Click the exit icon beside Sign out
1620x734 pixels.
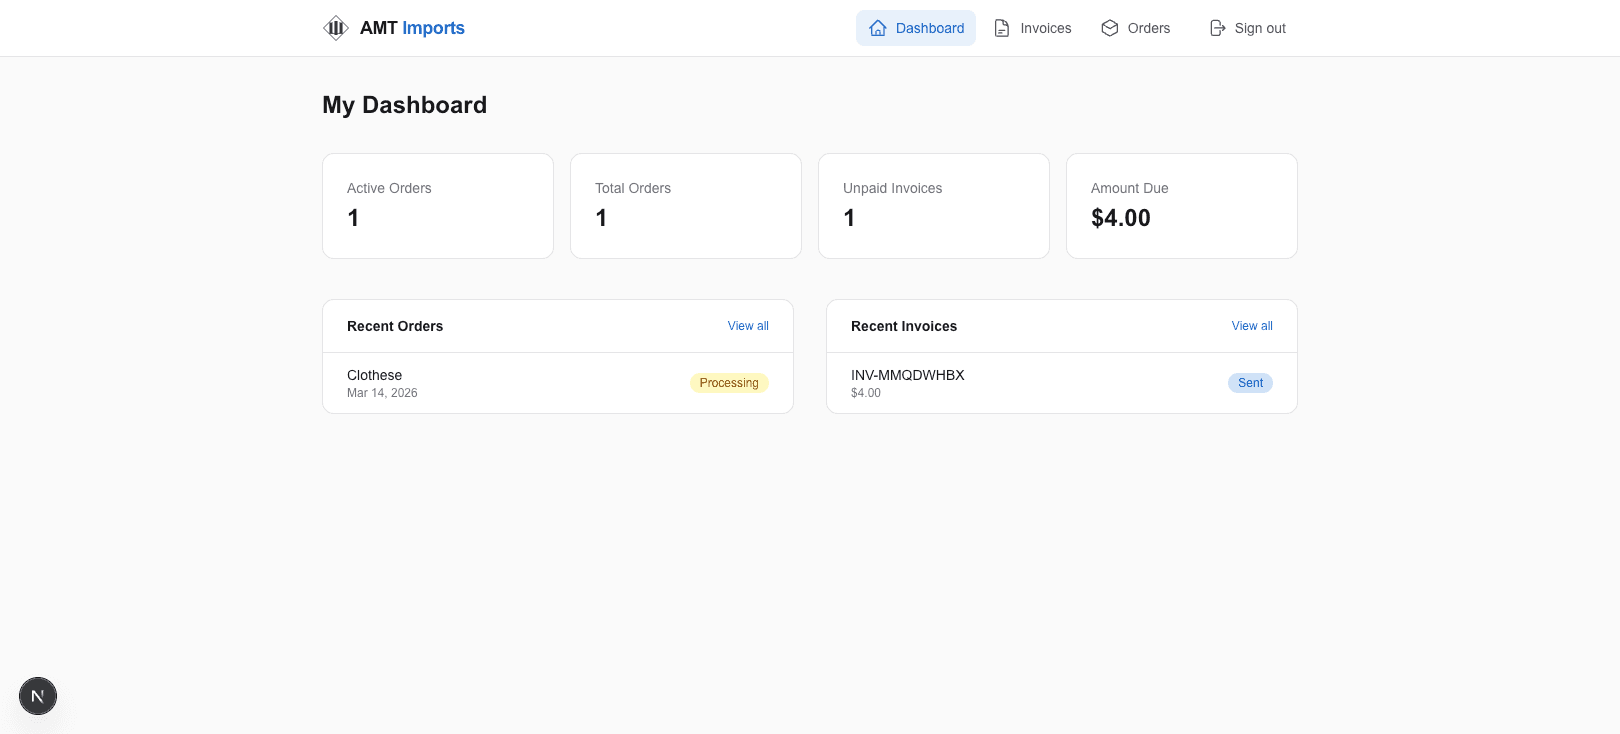(x=1217, y=28)
